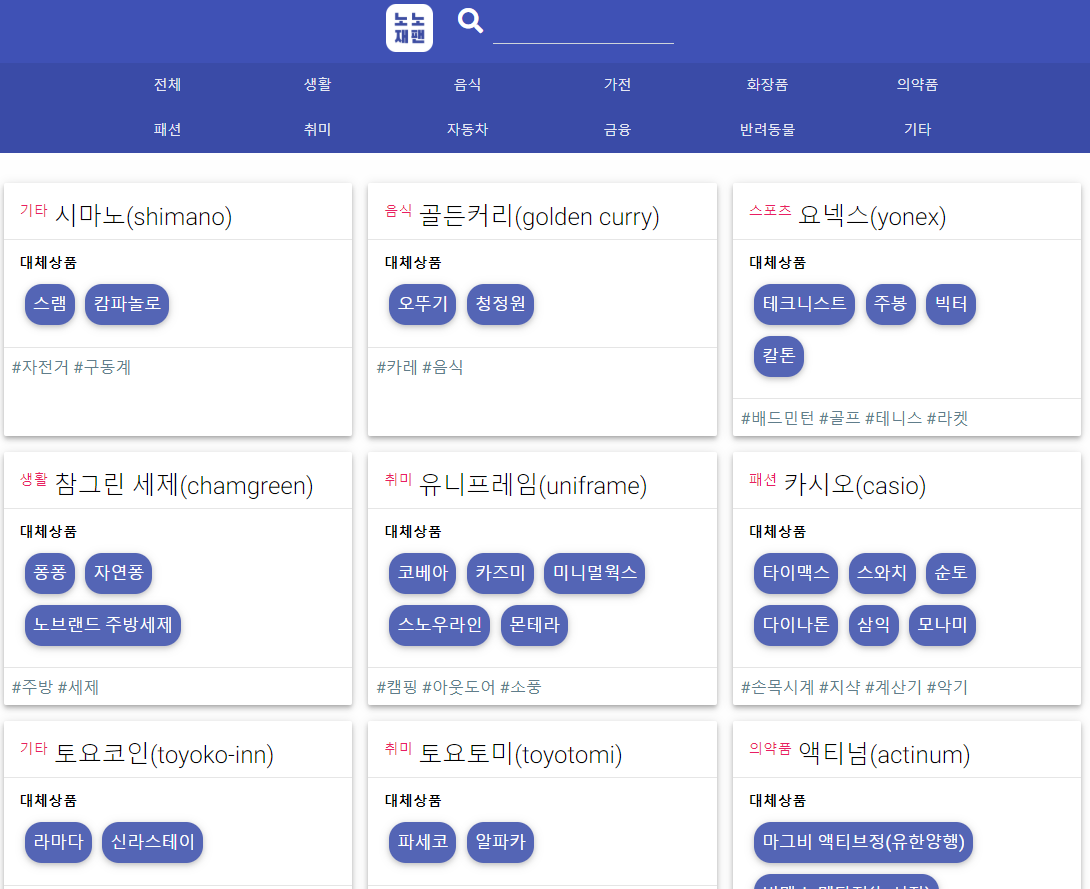Click the 타이맥스 alternative chip
This screenshot has height=889, width=1090.
pyautogui.click(x=796, y=573)
